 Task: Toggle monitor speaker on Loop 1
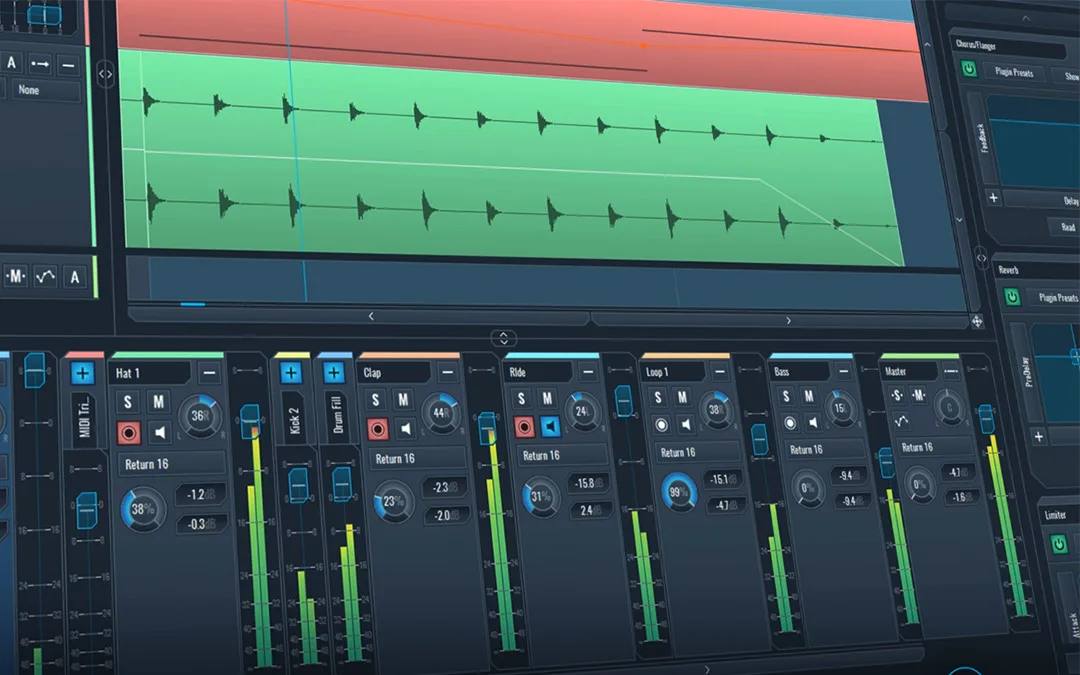(686, 424)
